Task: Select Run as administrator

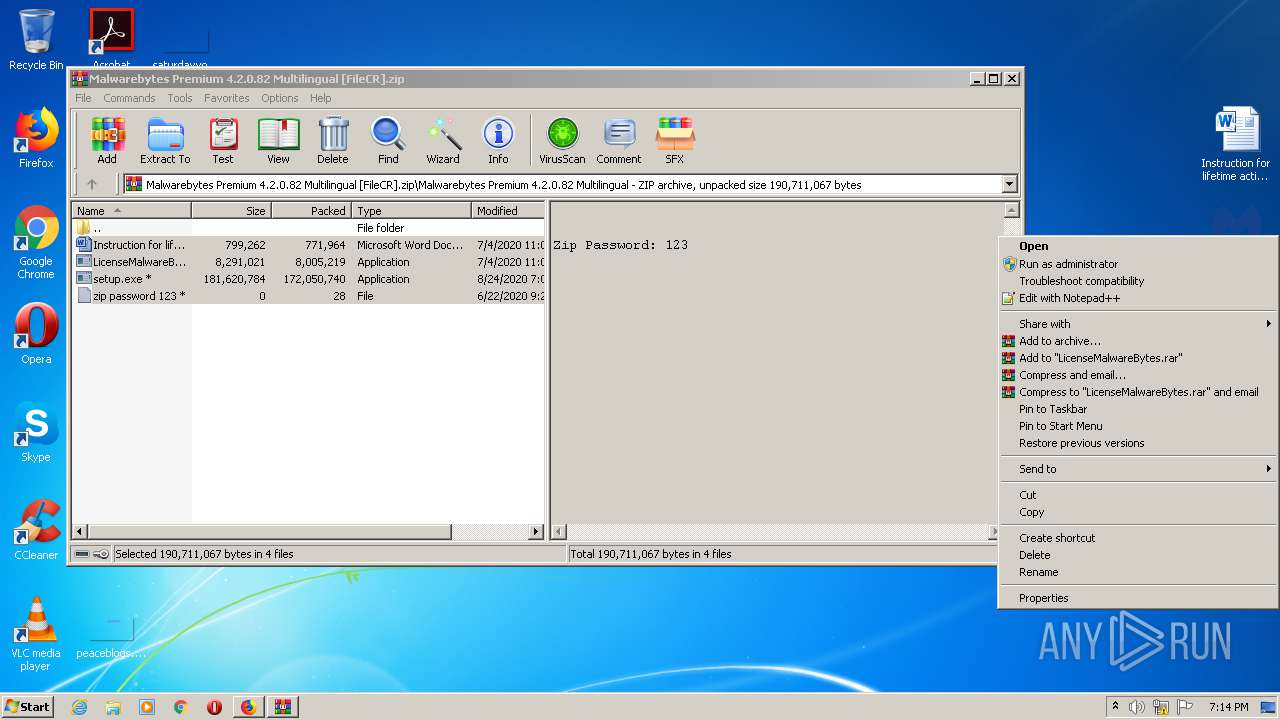Action: [x=1138, y=264]
